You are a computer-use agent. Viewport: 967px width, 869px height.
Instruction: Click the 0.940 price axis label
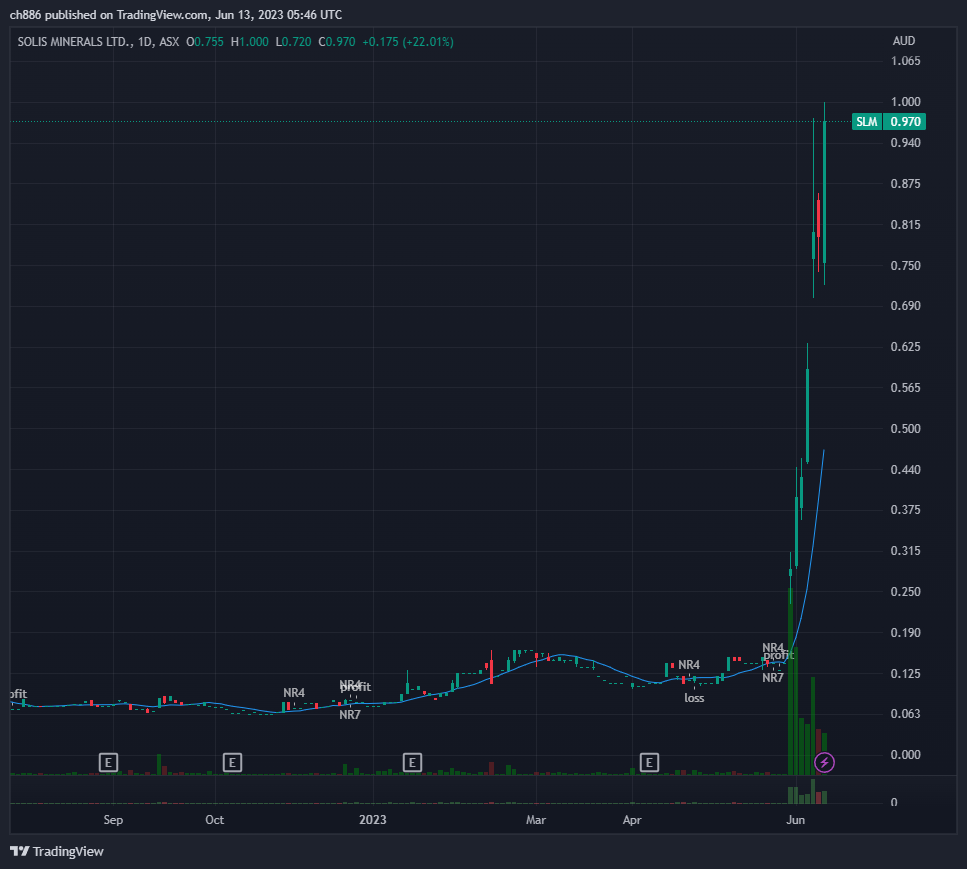905,143
